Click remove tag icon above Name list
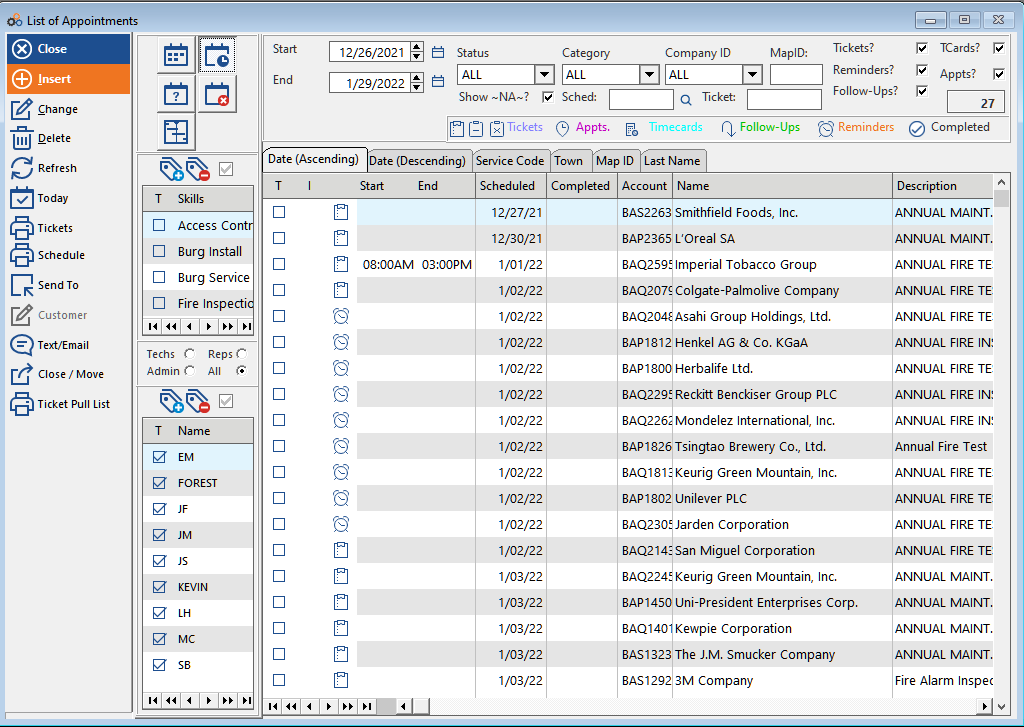The image size is (1024, 727). tap(198, 401)
